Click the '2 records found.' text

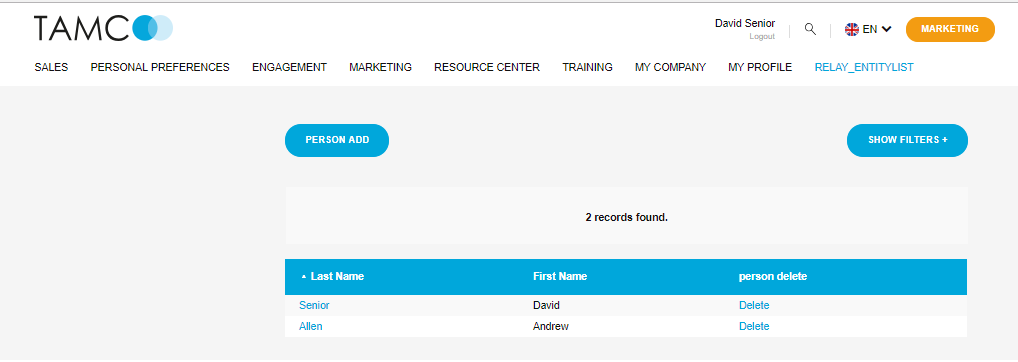point(627,217)
